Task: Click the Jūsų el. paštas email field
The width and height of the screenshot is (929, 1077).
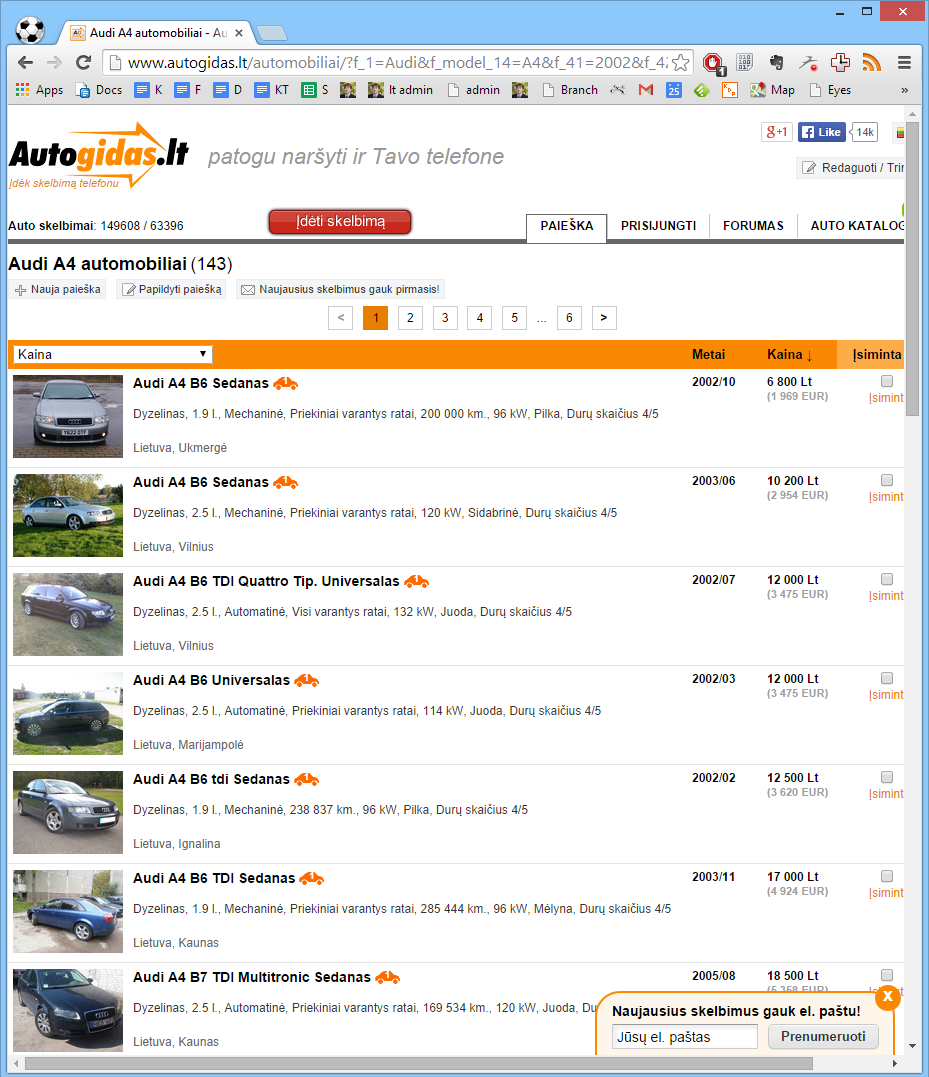Action: 685,1036
